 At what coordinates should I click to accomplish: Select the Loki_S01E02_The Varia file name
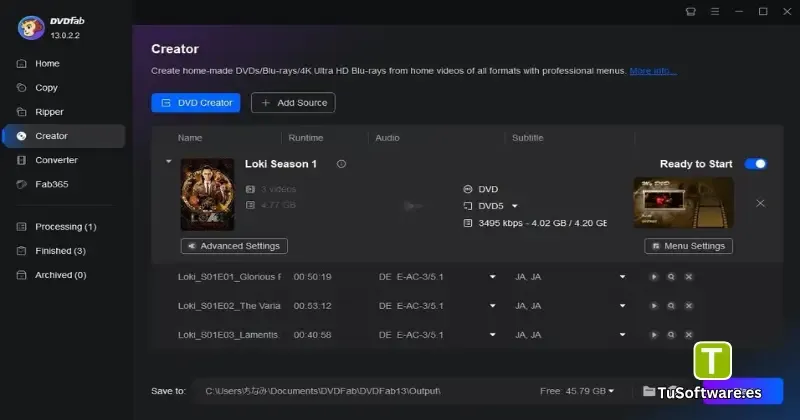click(229, 306)
